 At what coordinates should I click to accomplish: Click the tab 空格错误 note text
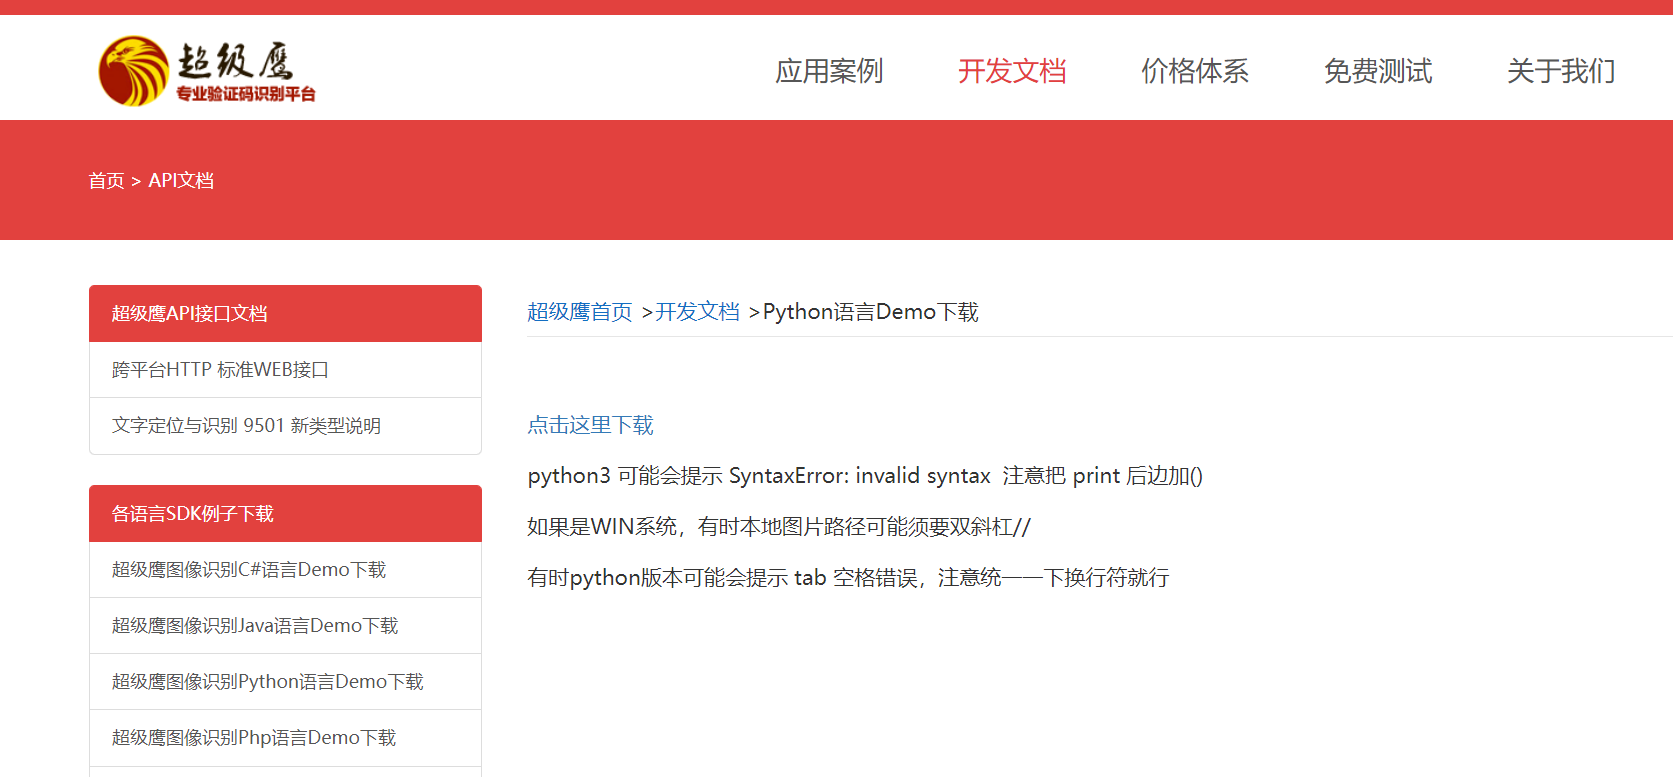click(x=848, y=578)
